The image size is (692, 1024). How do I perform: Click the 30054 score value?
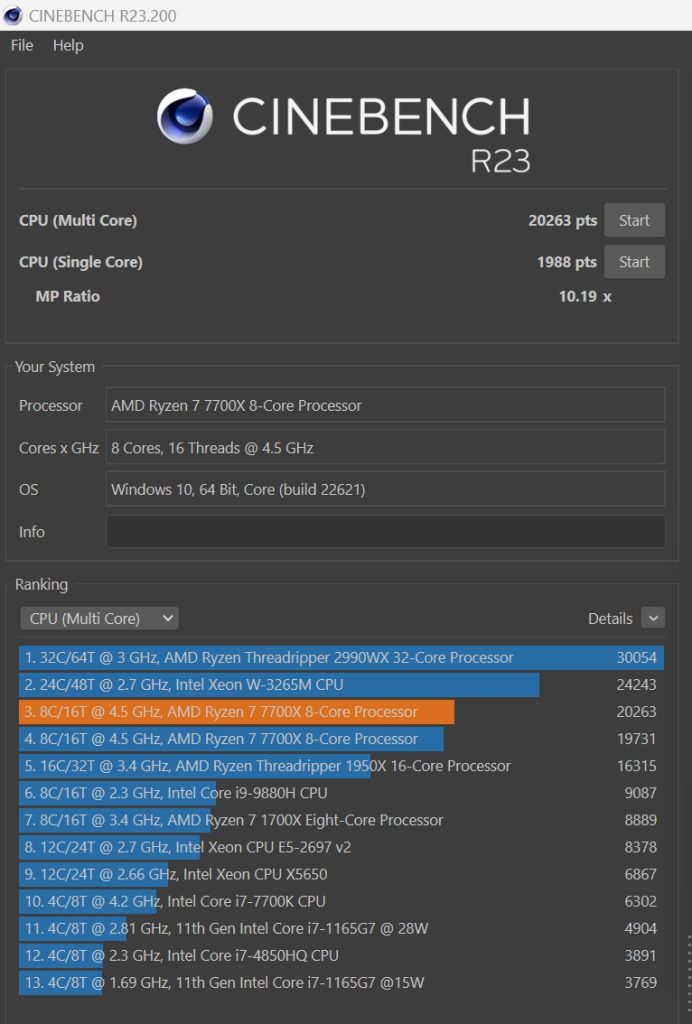point(637,658)
